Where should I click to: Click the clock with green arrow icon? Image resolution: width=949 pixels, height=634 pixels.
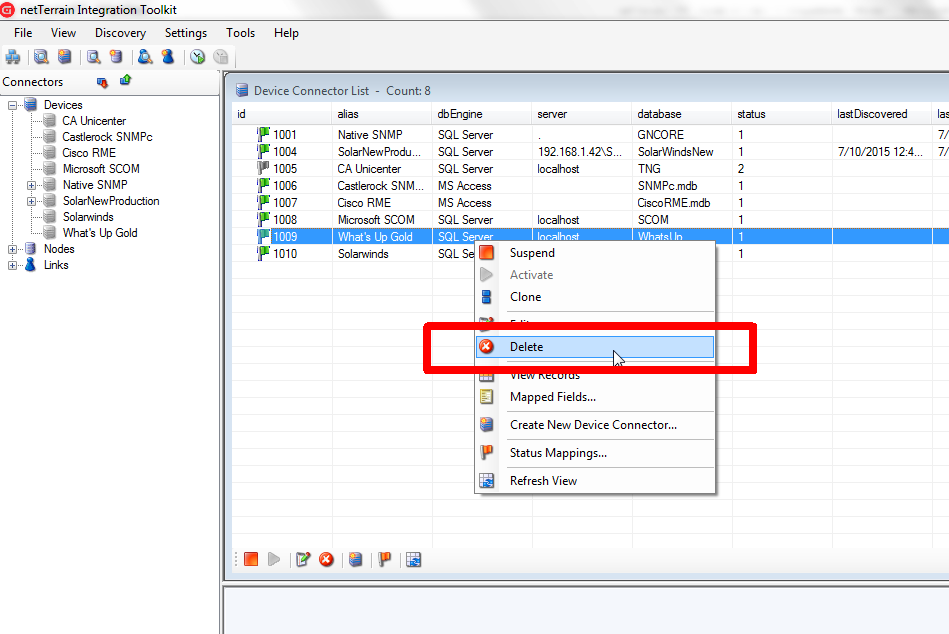(197, 57)
